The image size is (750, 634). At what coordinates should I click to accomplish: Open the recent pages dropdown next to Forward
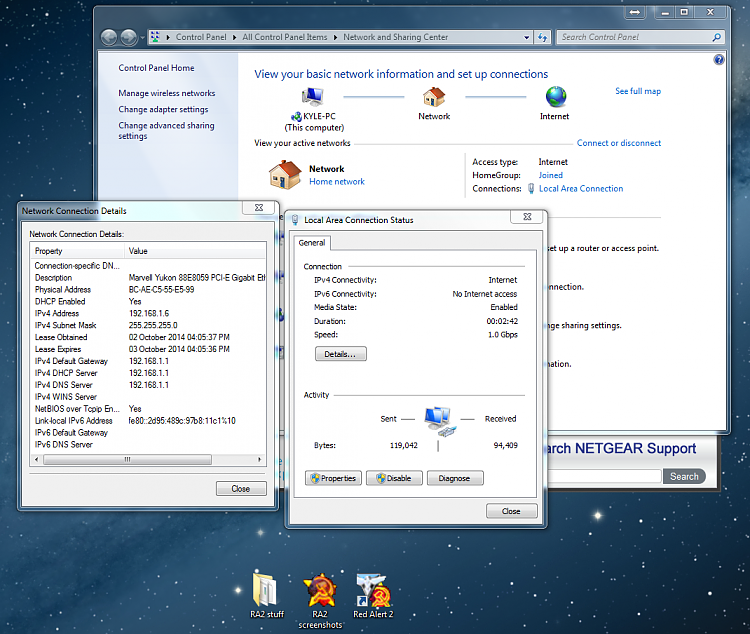[142, 37]
